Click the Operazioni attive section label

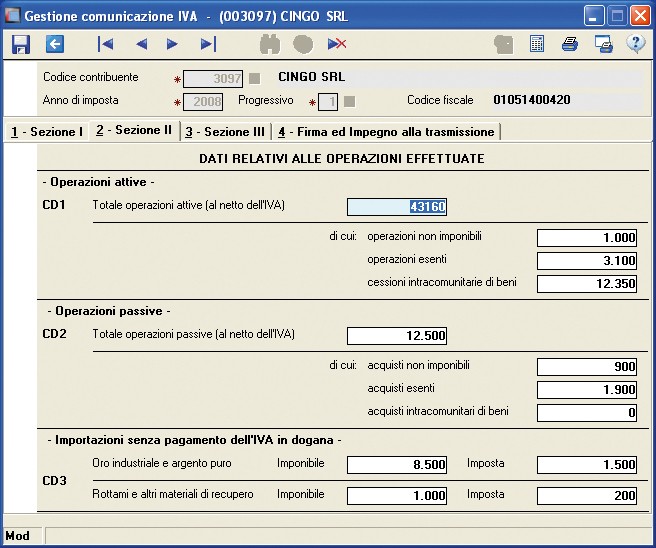point(98,182)
